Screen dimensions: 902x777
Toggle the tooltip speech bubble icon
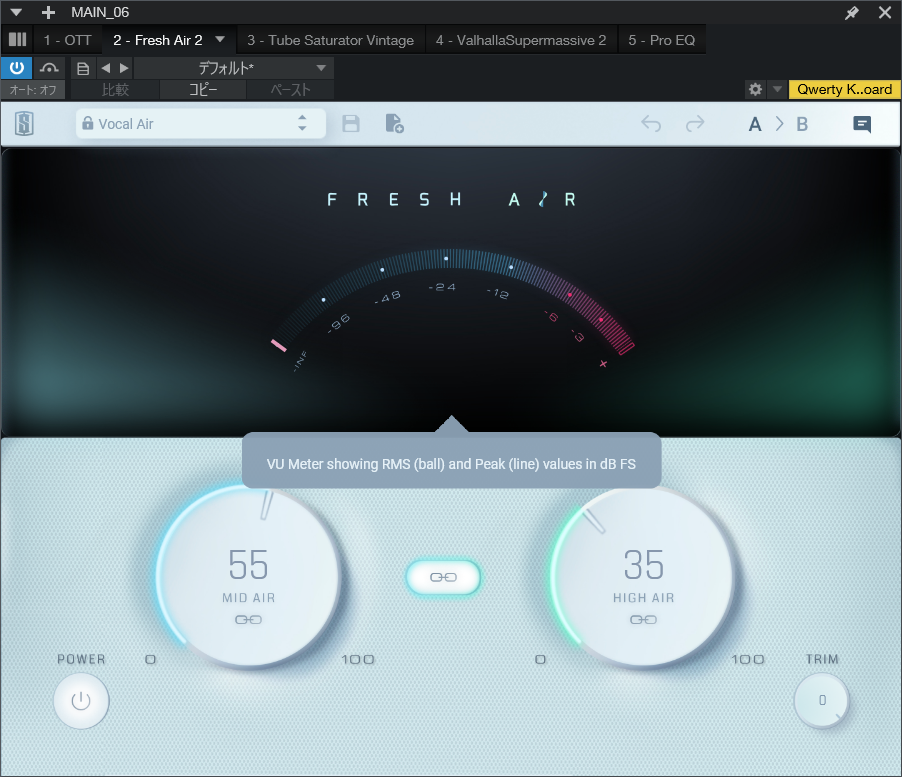click(x=862, y=124)
